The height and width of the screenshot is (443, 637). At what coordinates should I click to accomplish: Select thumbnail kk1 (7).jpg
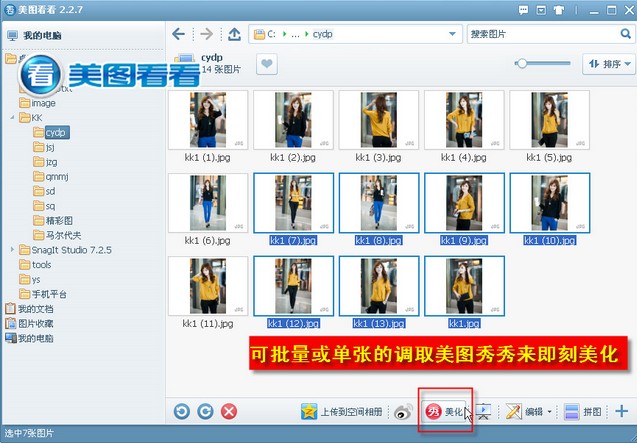(293, 203)
